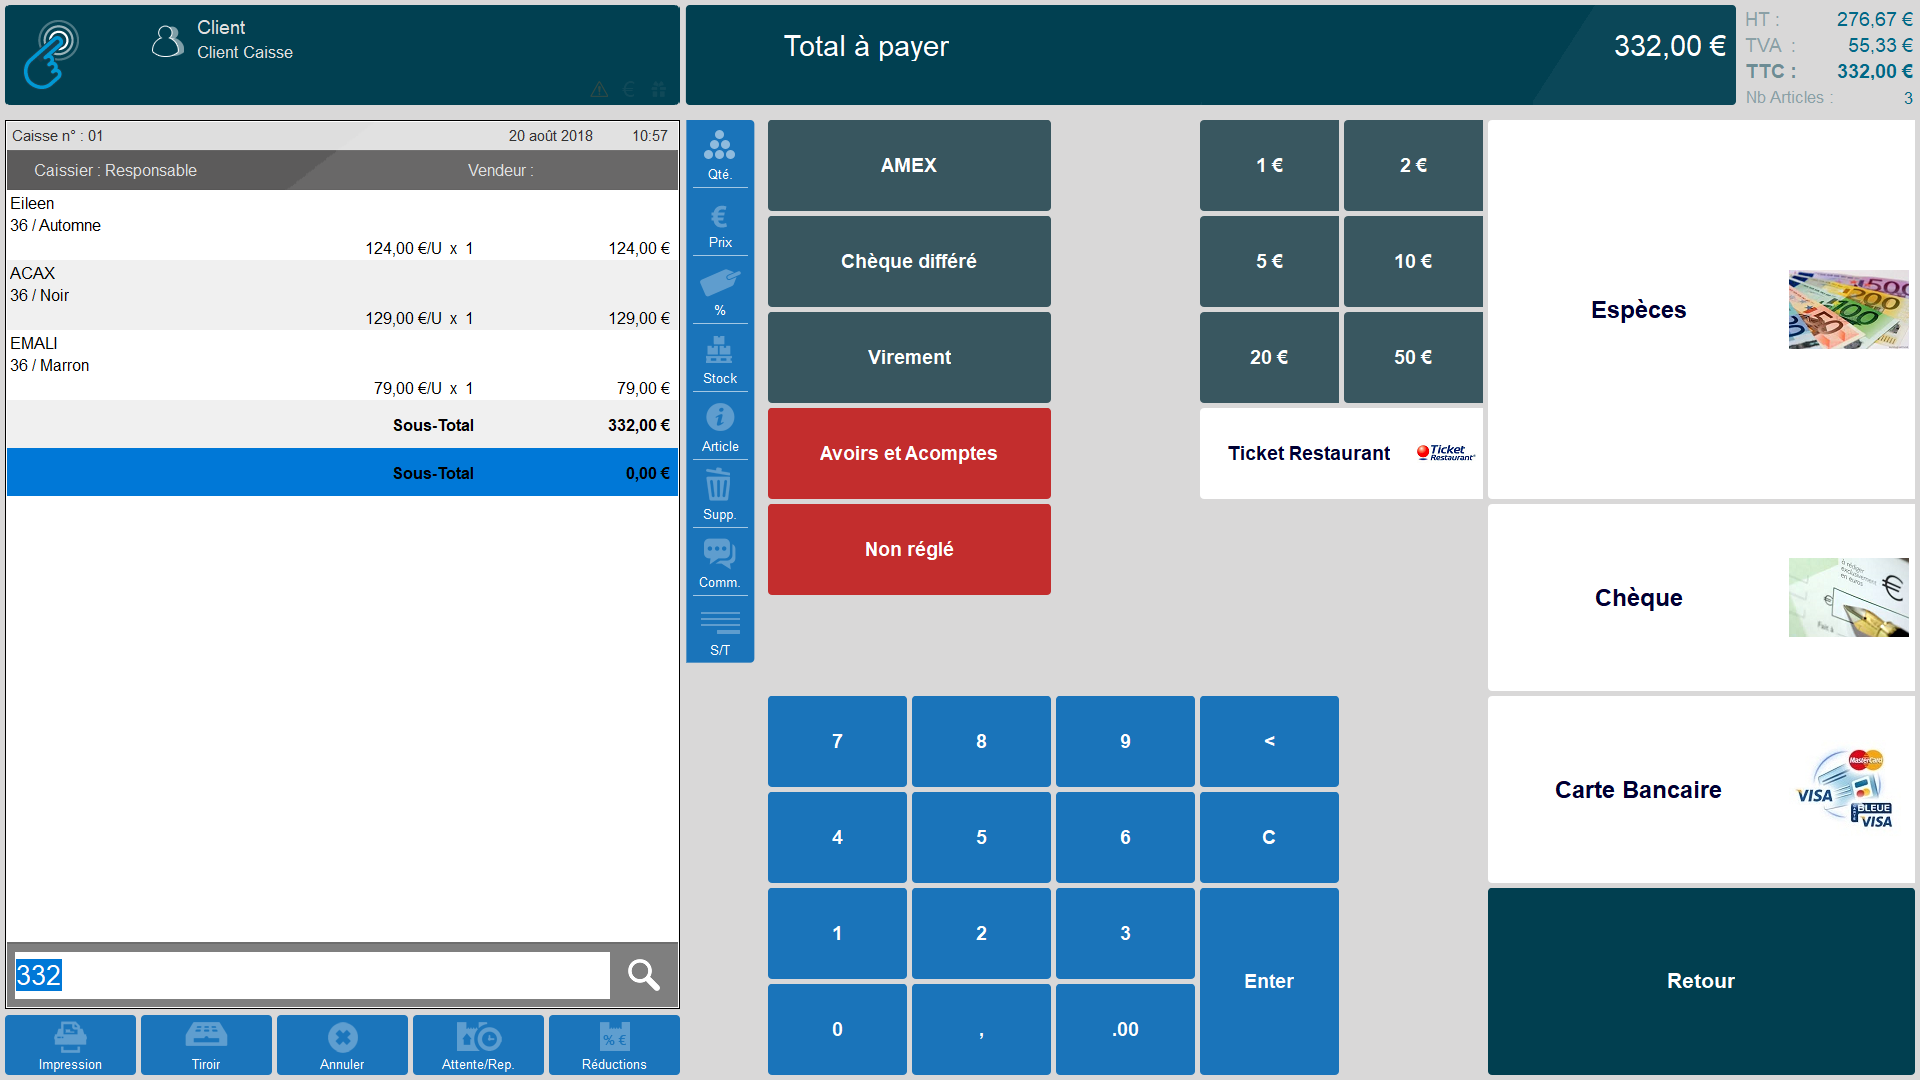Click Caissier : Responsable label

115,170
